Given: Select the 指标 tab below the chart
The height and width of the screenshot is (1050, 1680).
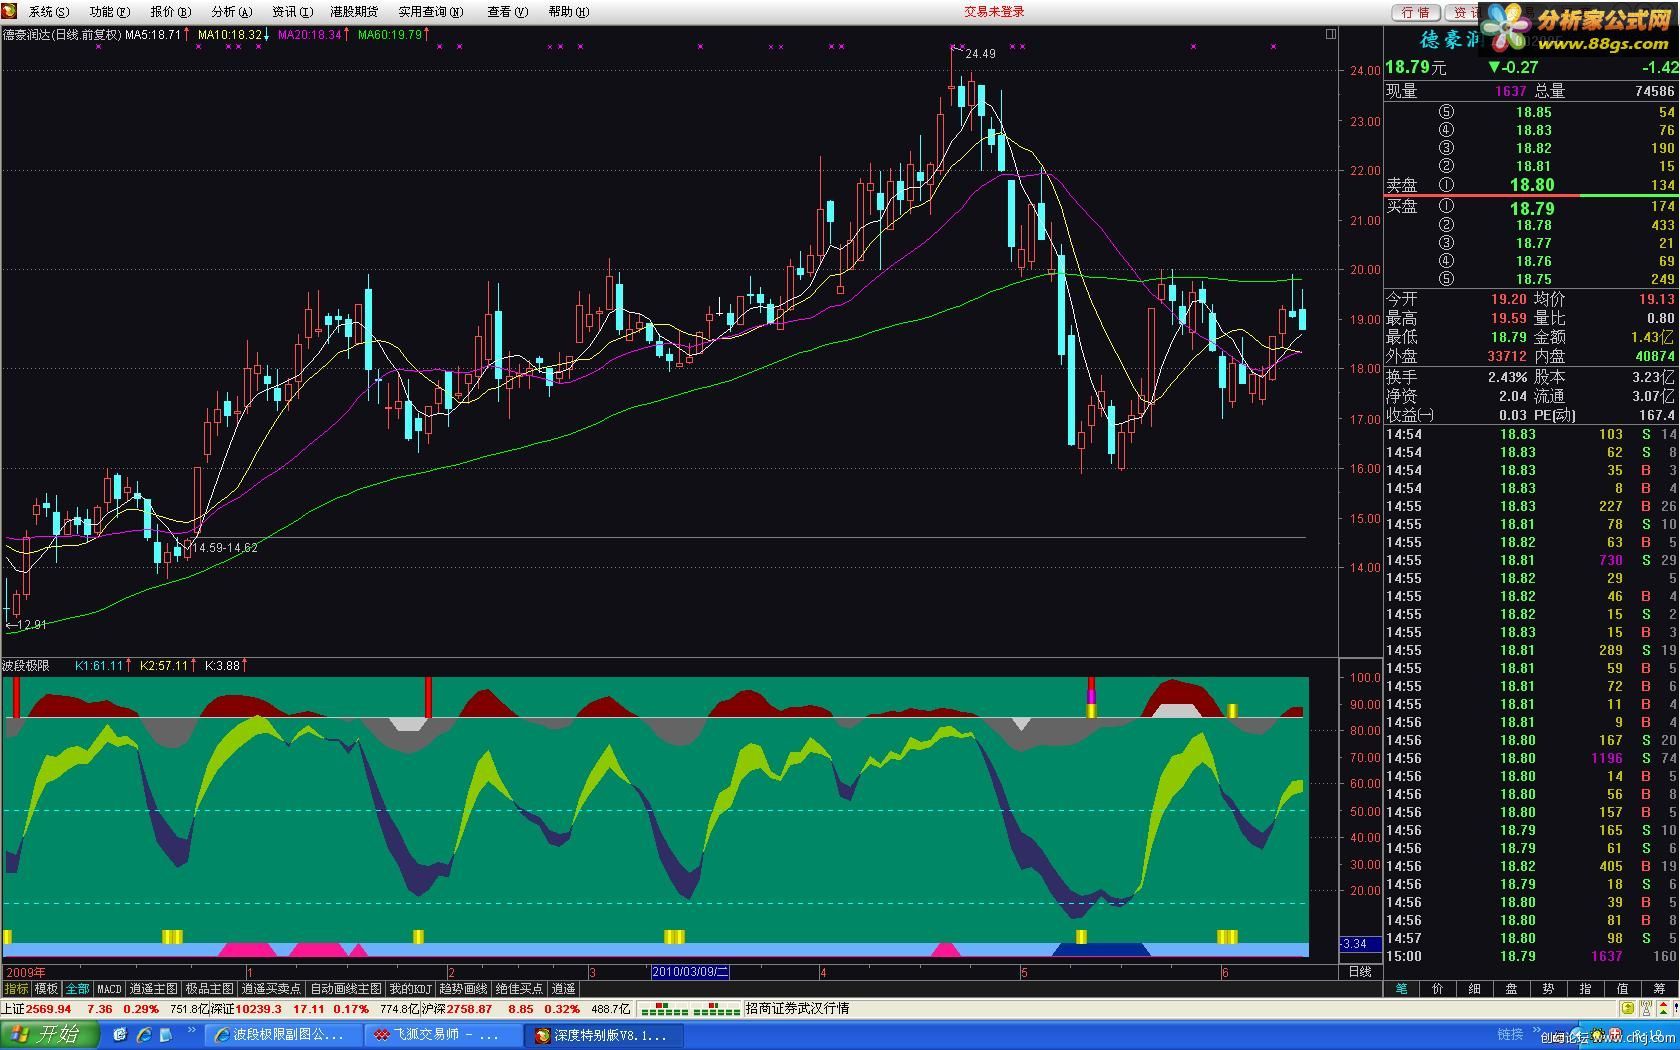Looking at the screenshot, I should pyautogui.click(x=16, y=989).
